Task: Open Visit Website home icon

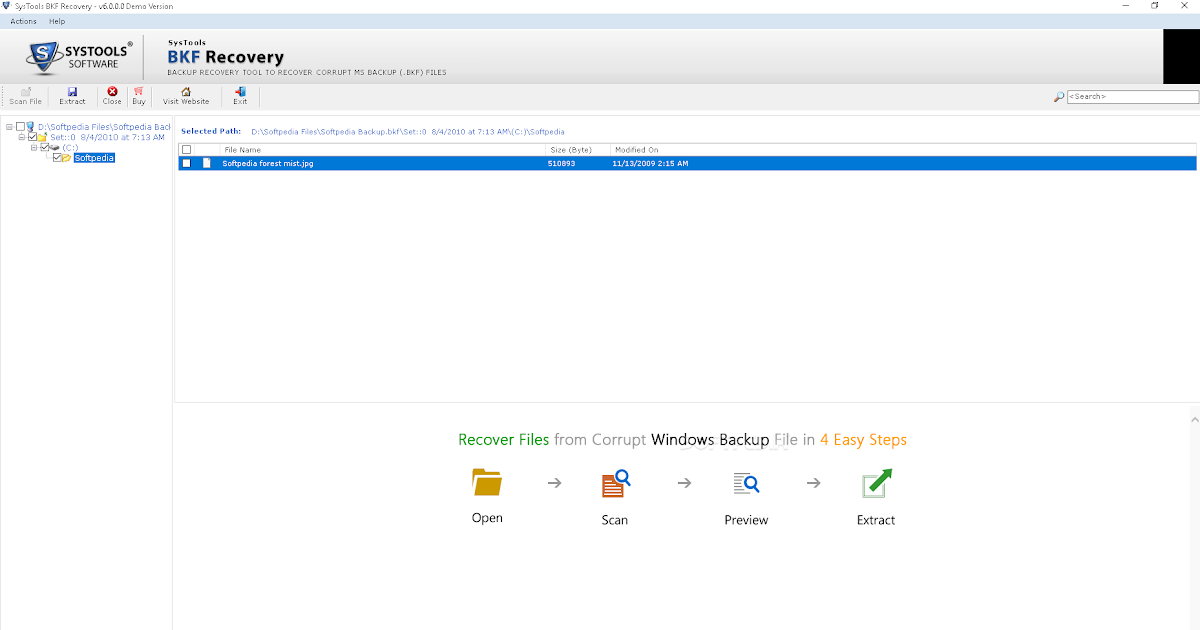Action: click(x=186, y=92)
